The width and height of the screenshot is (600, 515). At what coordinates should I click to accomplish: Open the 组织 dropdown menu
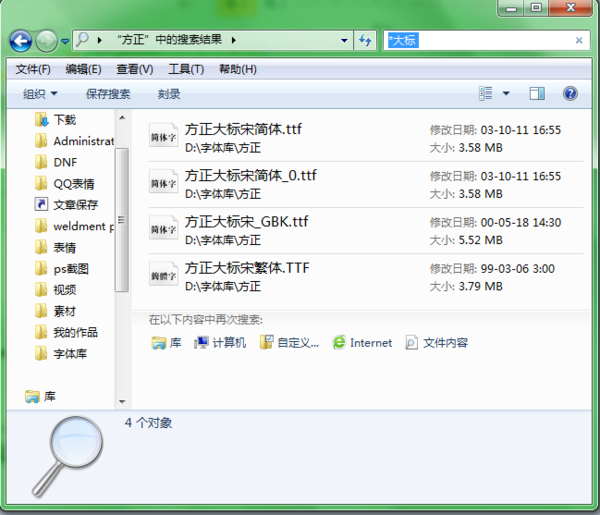[40, 94]
